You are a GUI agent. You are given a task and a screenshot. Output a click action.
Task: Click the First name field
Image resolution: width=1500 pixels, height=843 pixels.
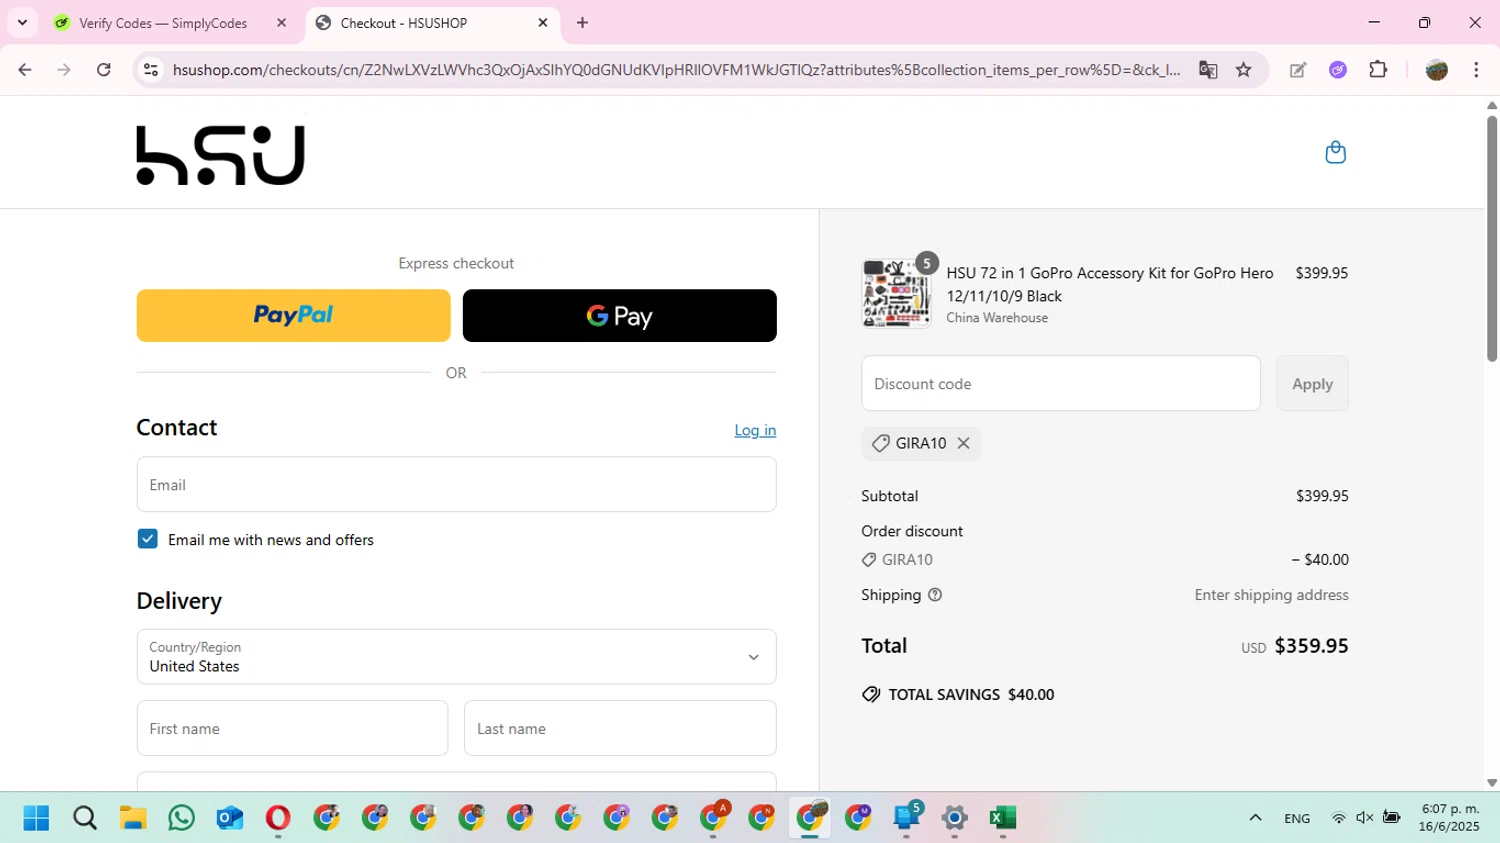point(292,729)
